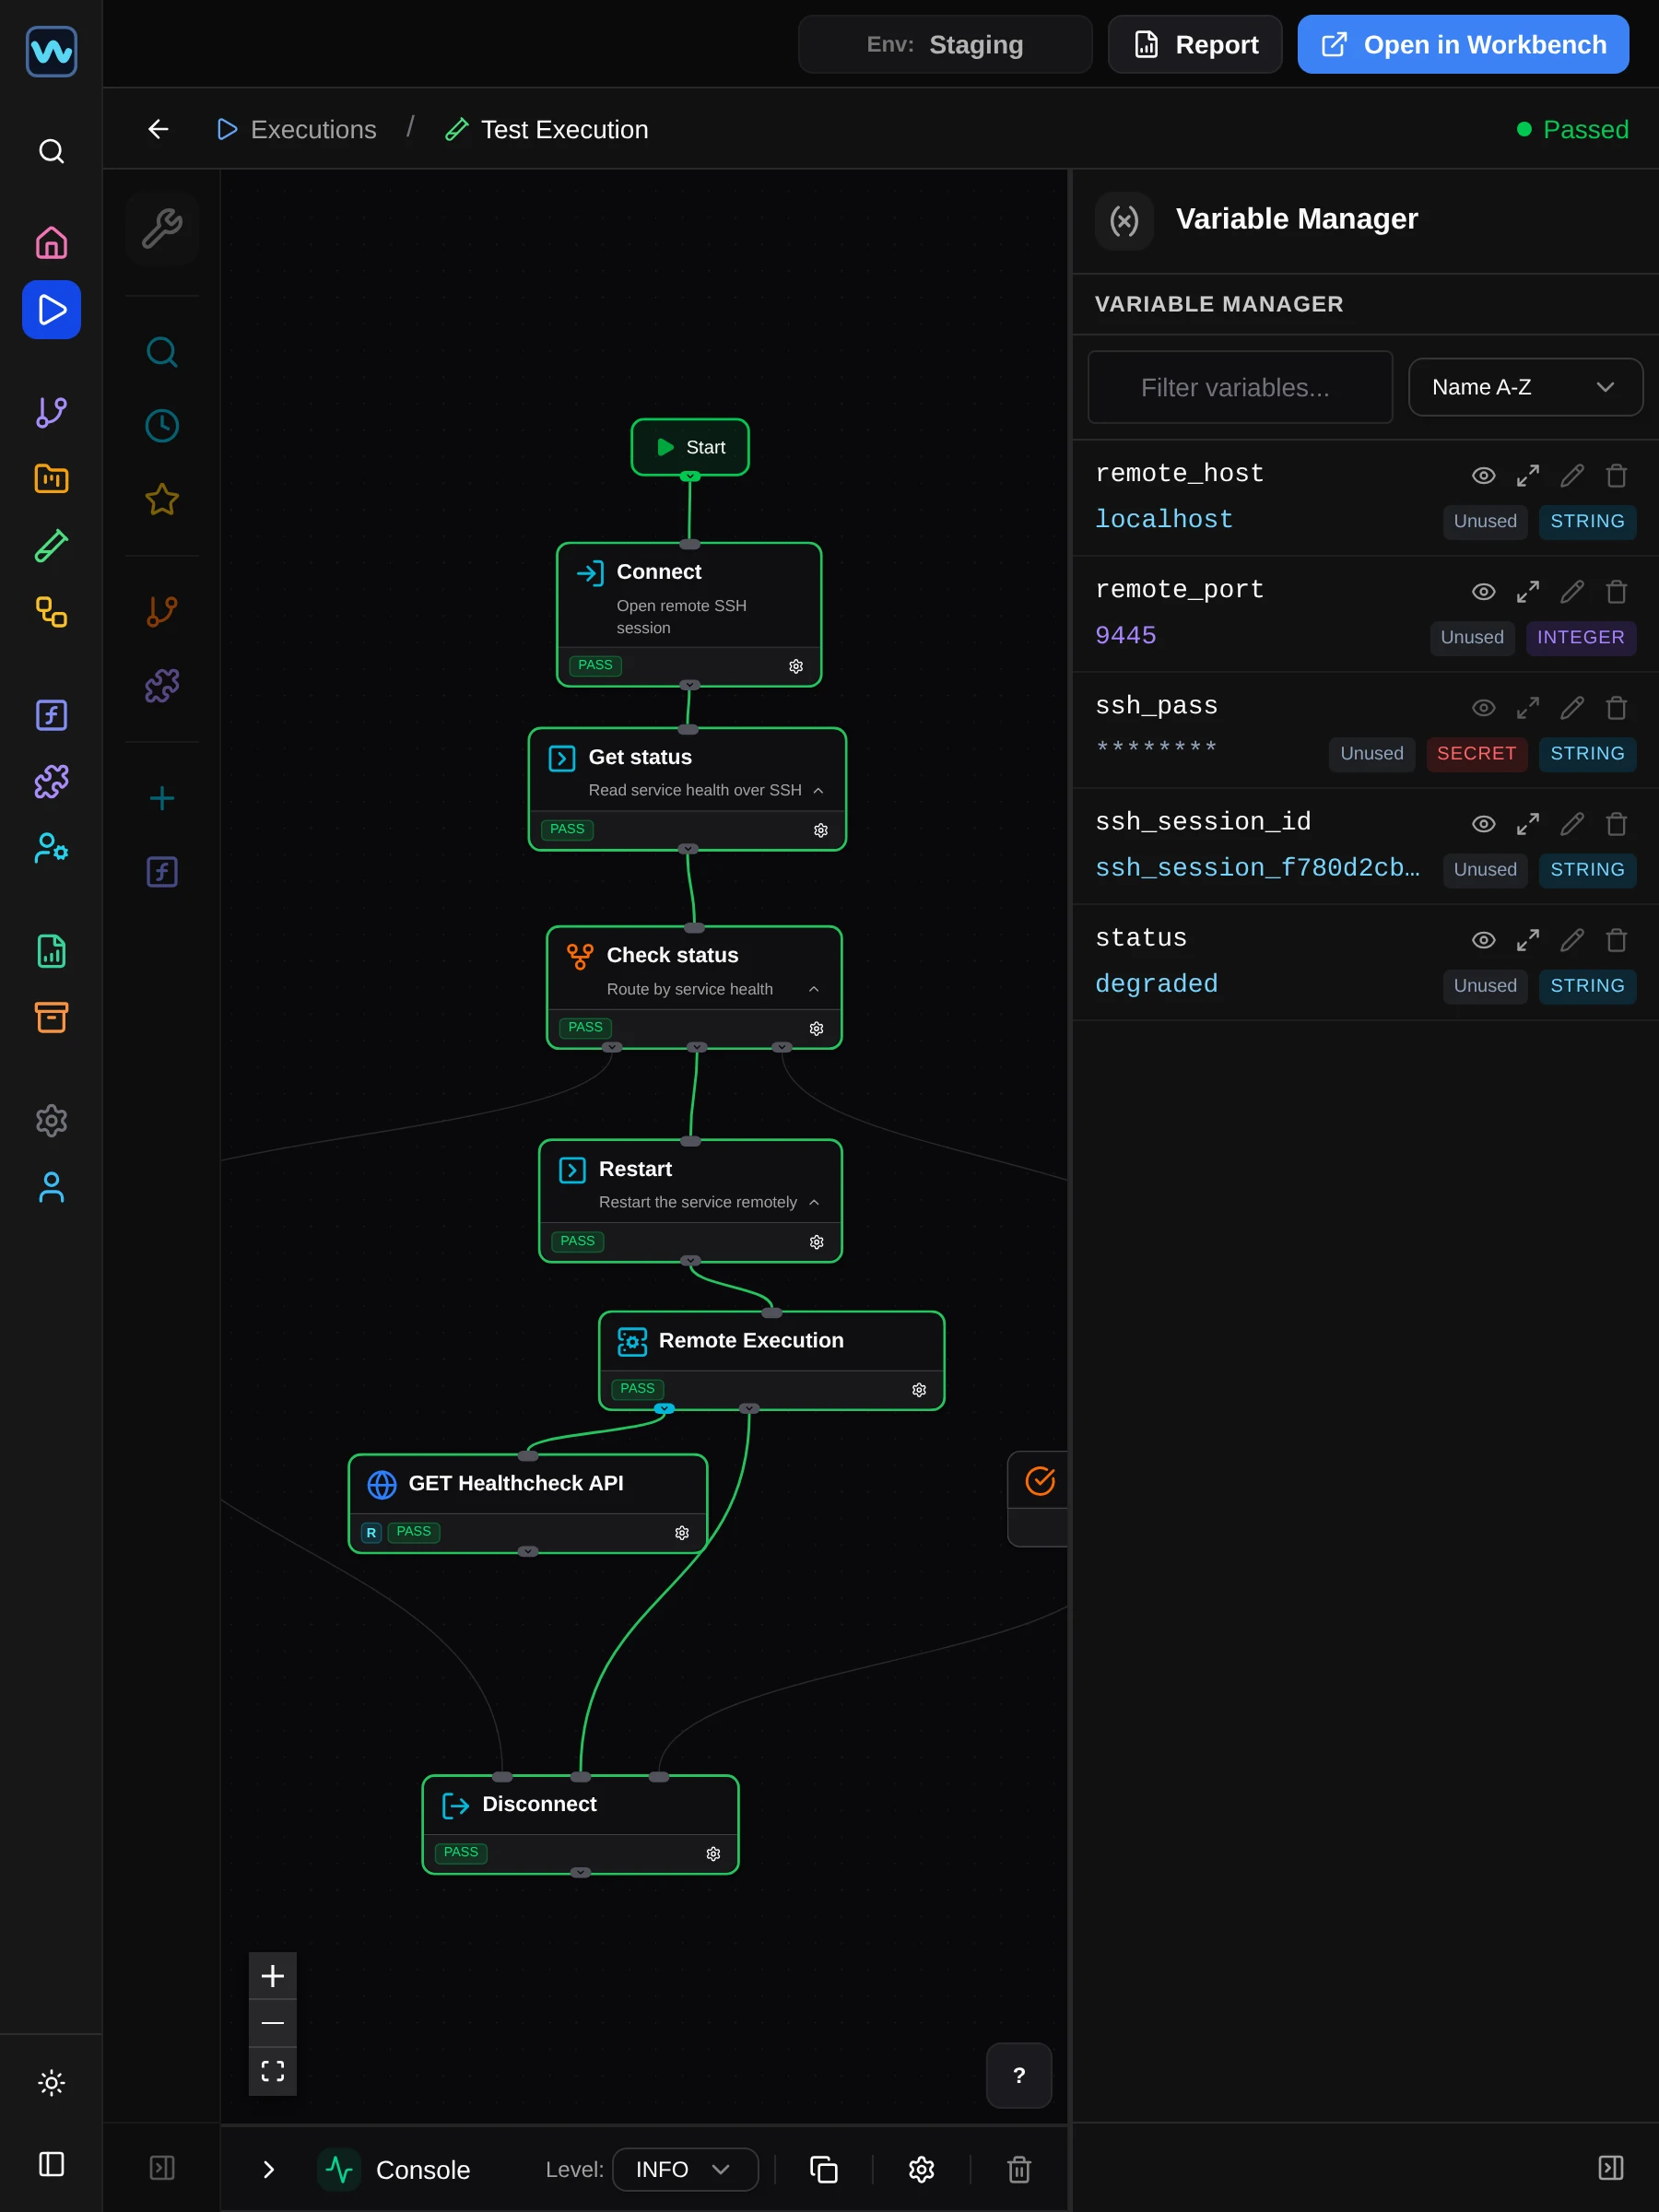Toggle the right panel collapse icon at bottom
This screenshot has height=2212, width=1659.
(1611, 2167)
